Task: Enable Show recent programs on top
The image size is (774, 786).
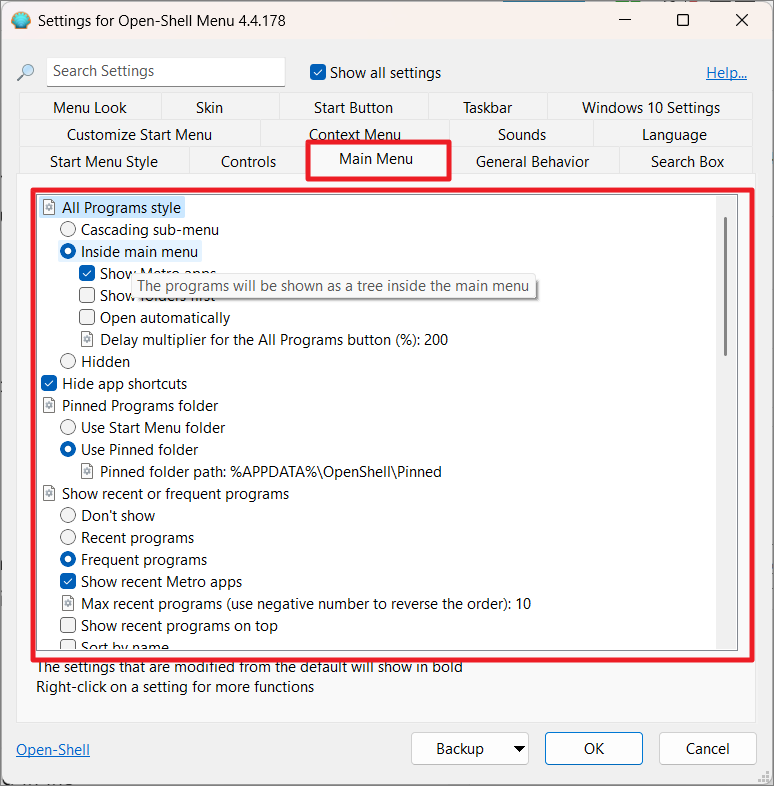Action: 68,625
